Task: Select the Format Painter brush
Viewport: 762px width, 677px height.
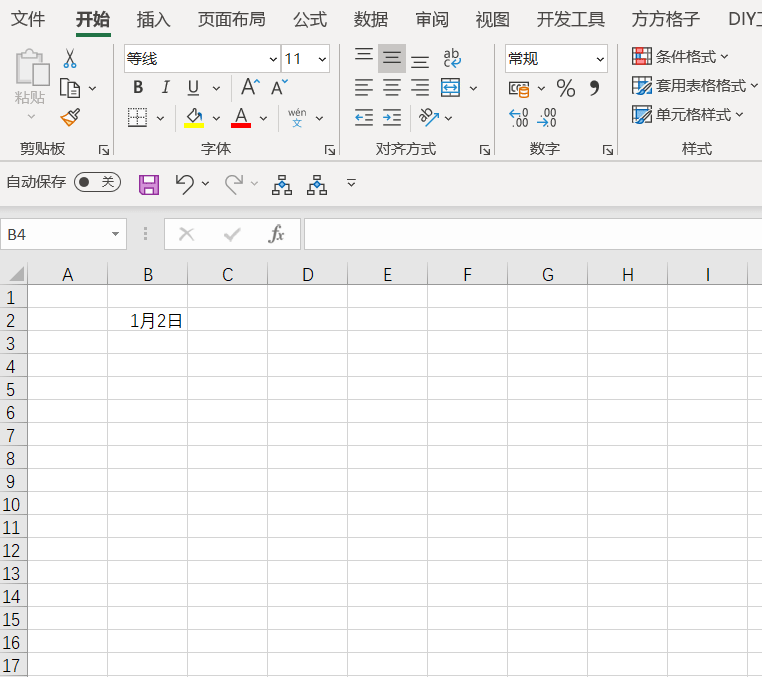Action: click(70, 118)
